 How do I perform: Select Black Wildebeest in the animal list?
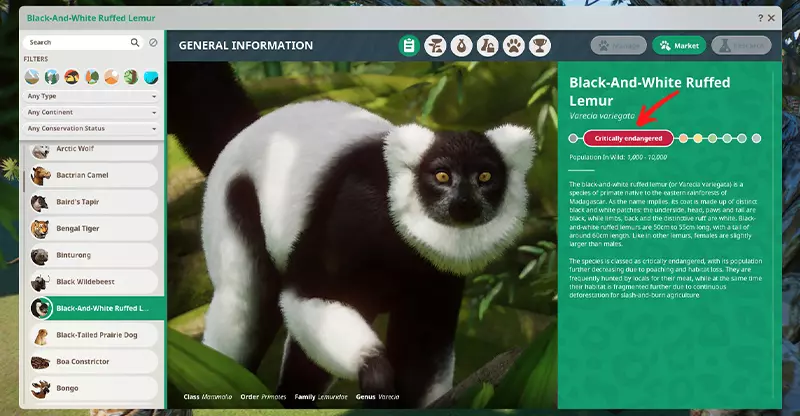coord(93,281)
